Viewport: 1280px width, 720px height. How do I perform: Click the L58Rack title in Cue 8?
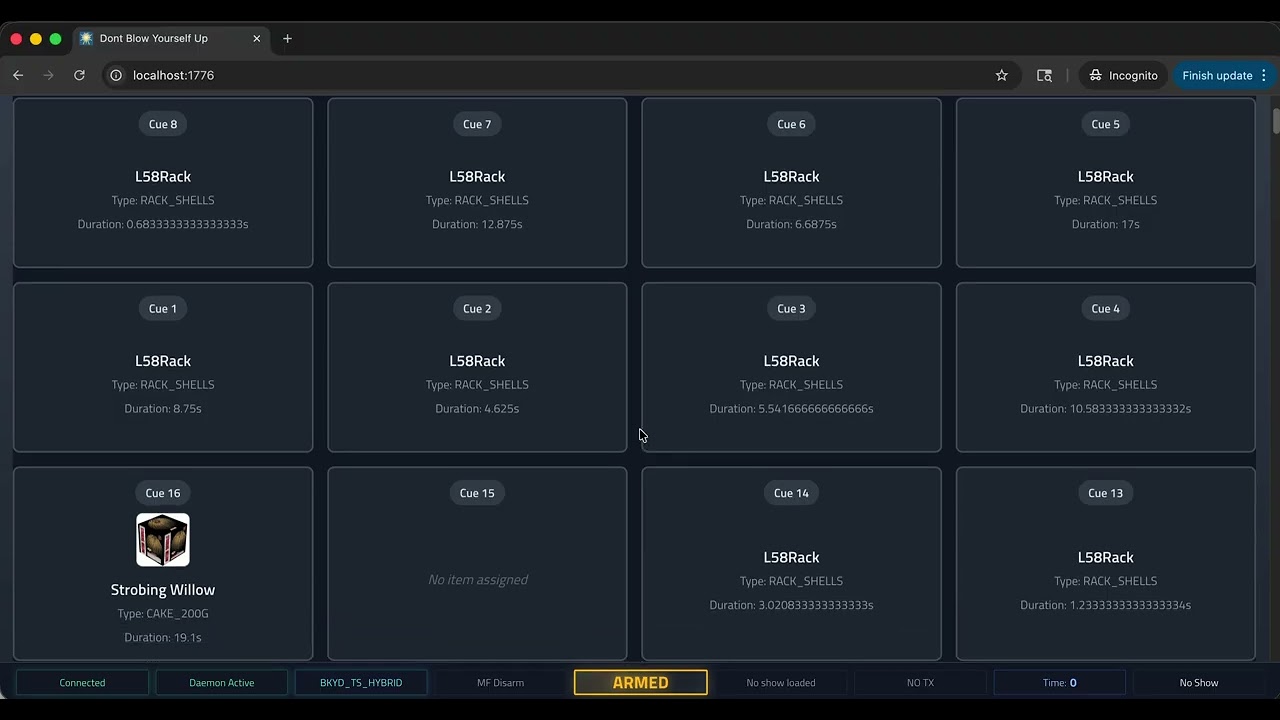[163, 177]
